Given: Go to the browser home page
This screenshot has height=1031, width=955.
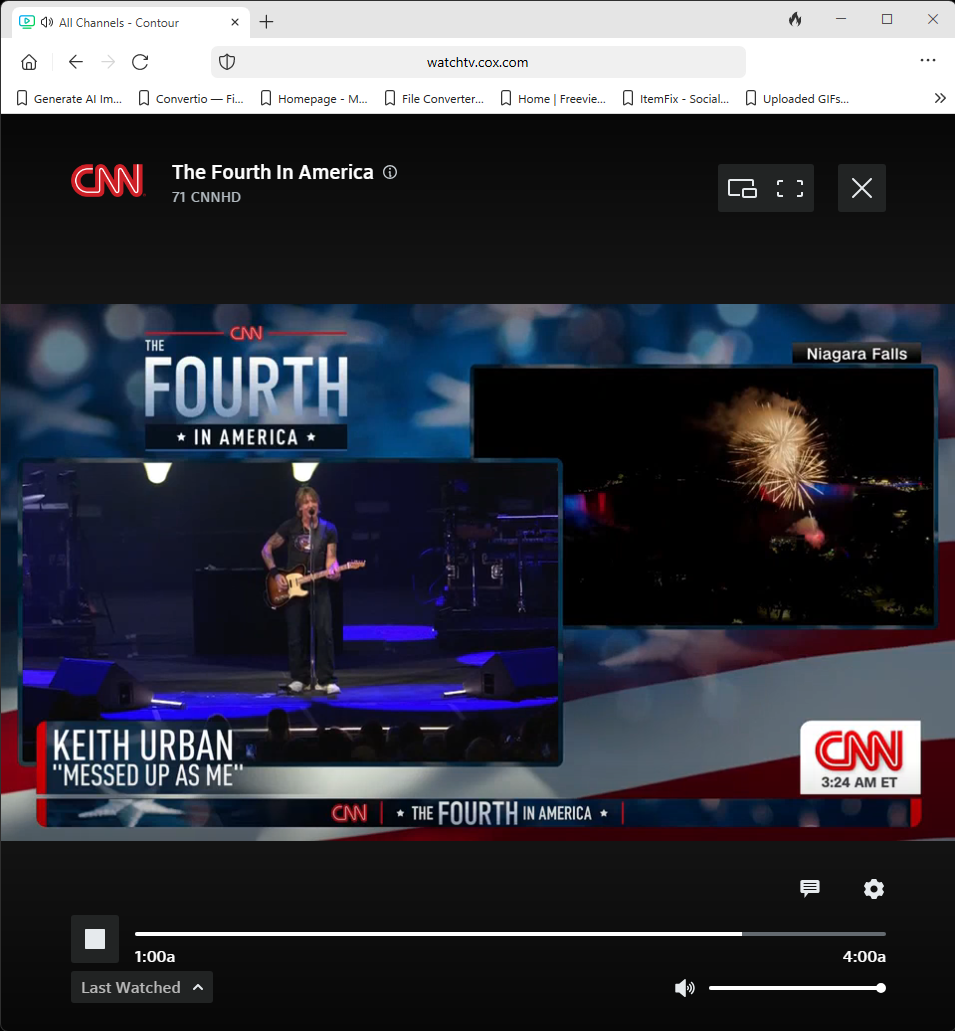Looking at the screenshot, I should 29,62.
